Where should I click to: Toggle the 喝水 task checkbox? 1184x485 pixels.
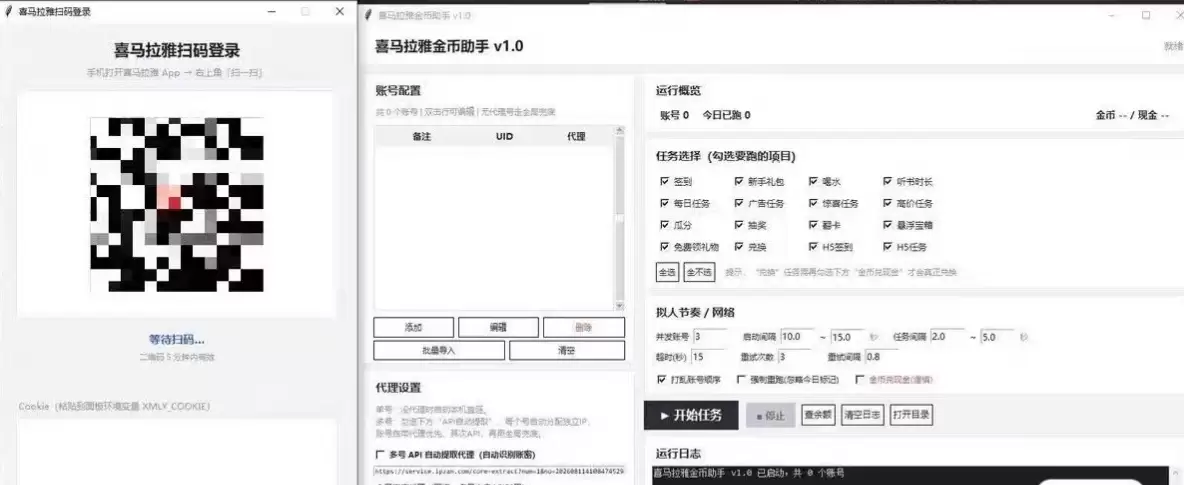click(813, 181)
